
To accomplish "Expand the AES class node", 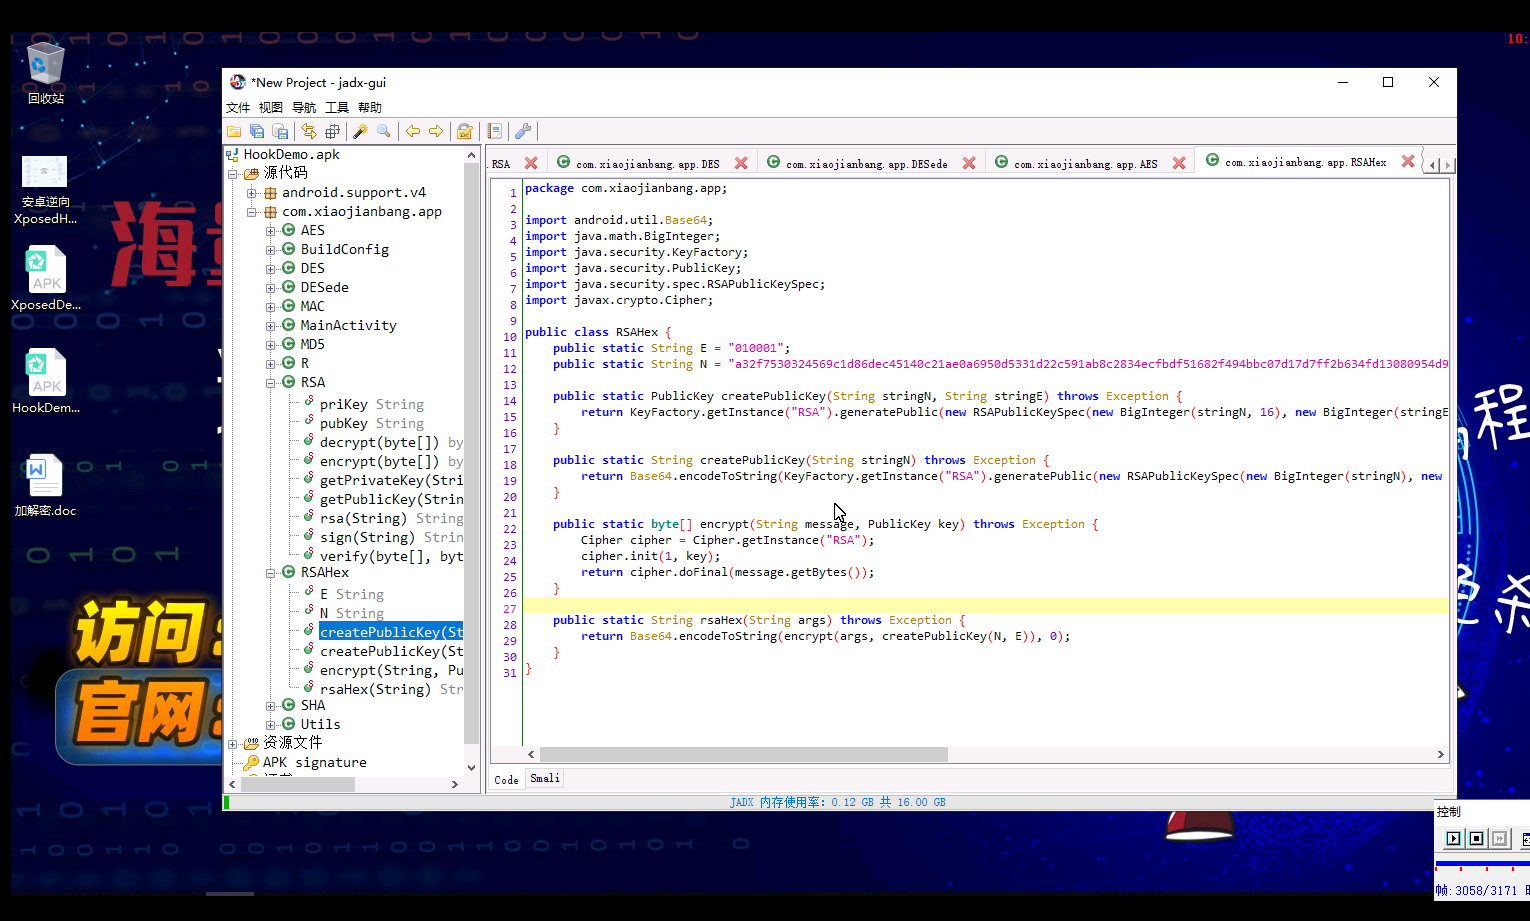I will [x=271, y=231].
